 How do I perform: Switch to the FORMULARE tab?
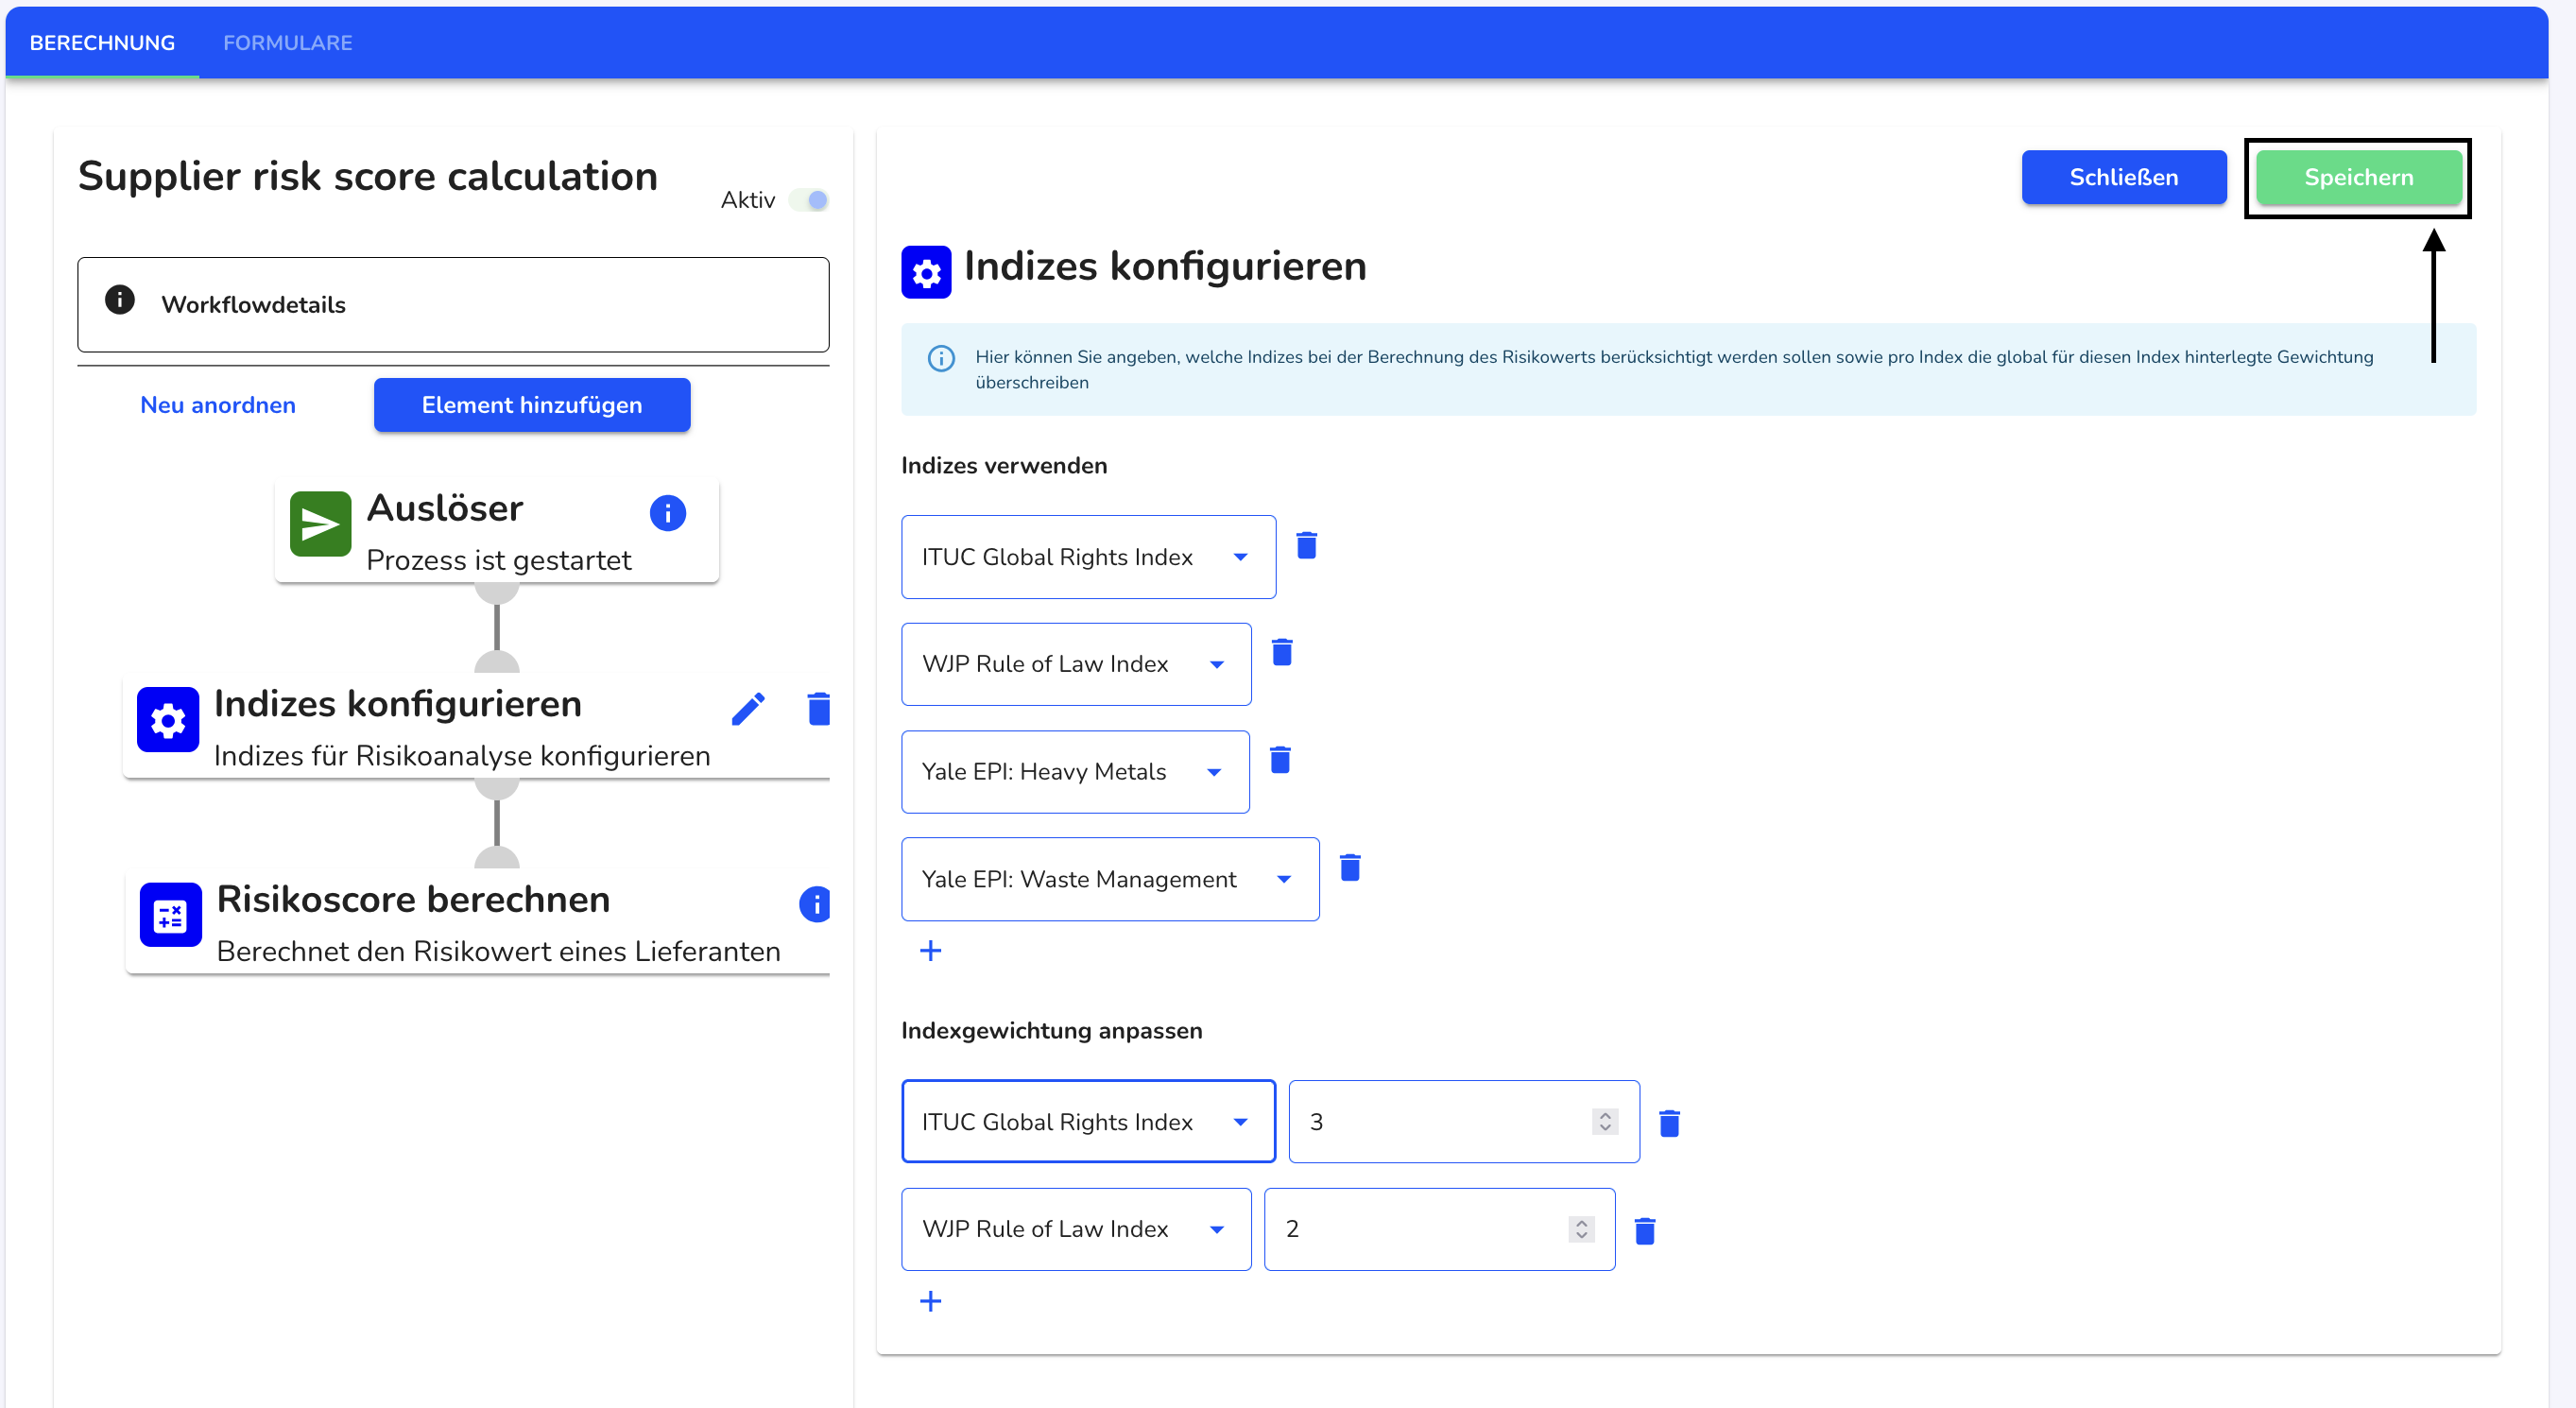point(288,43)
